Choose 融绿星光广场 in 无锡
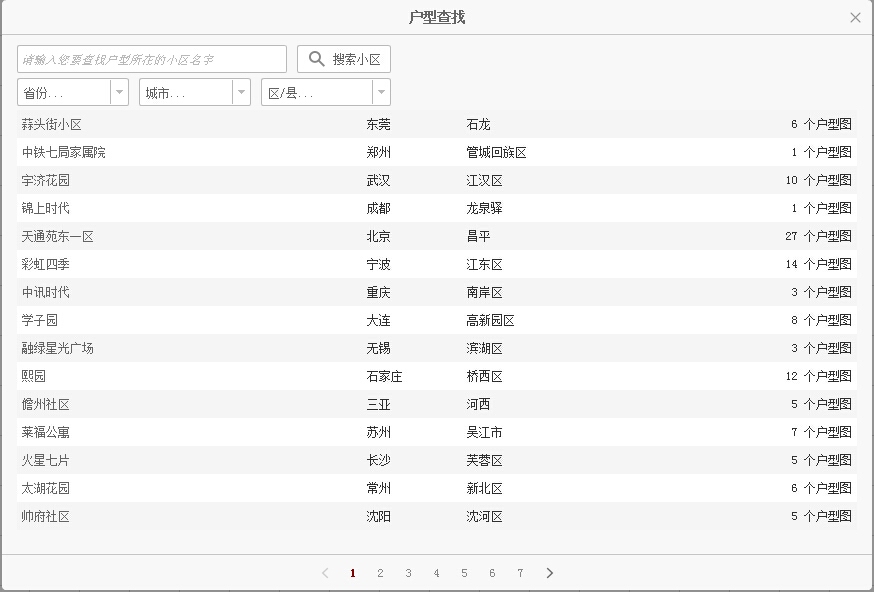874x592 pixels. click(x=58, y=349)
